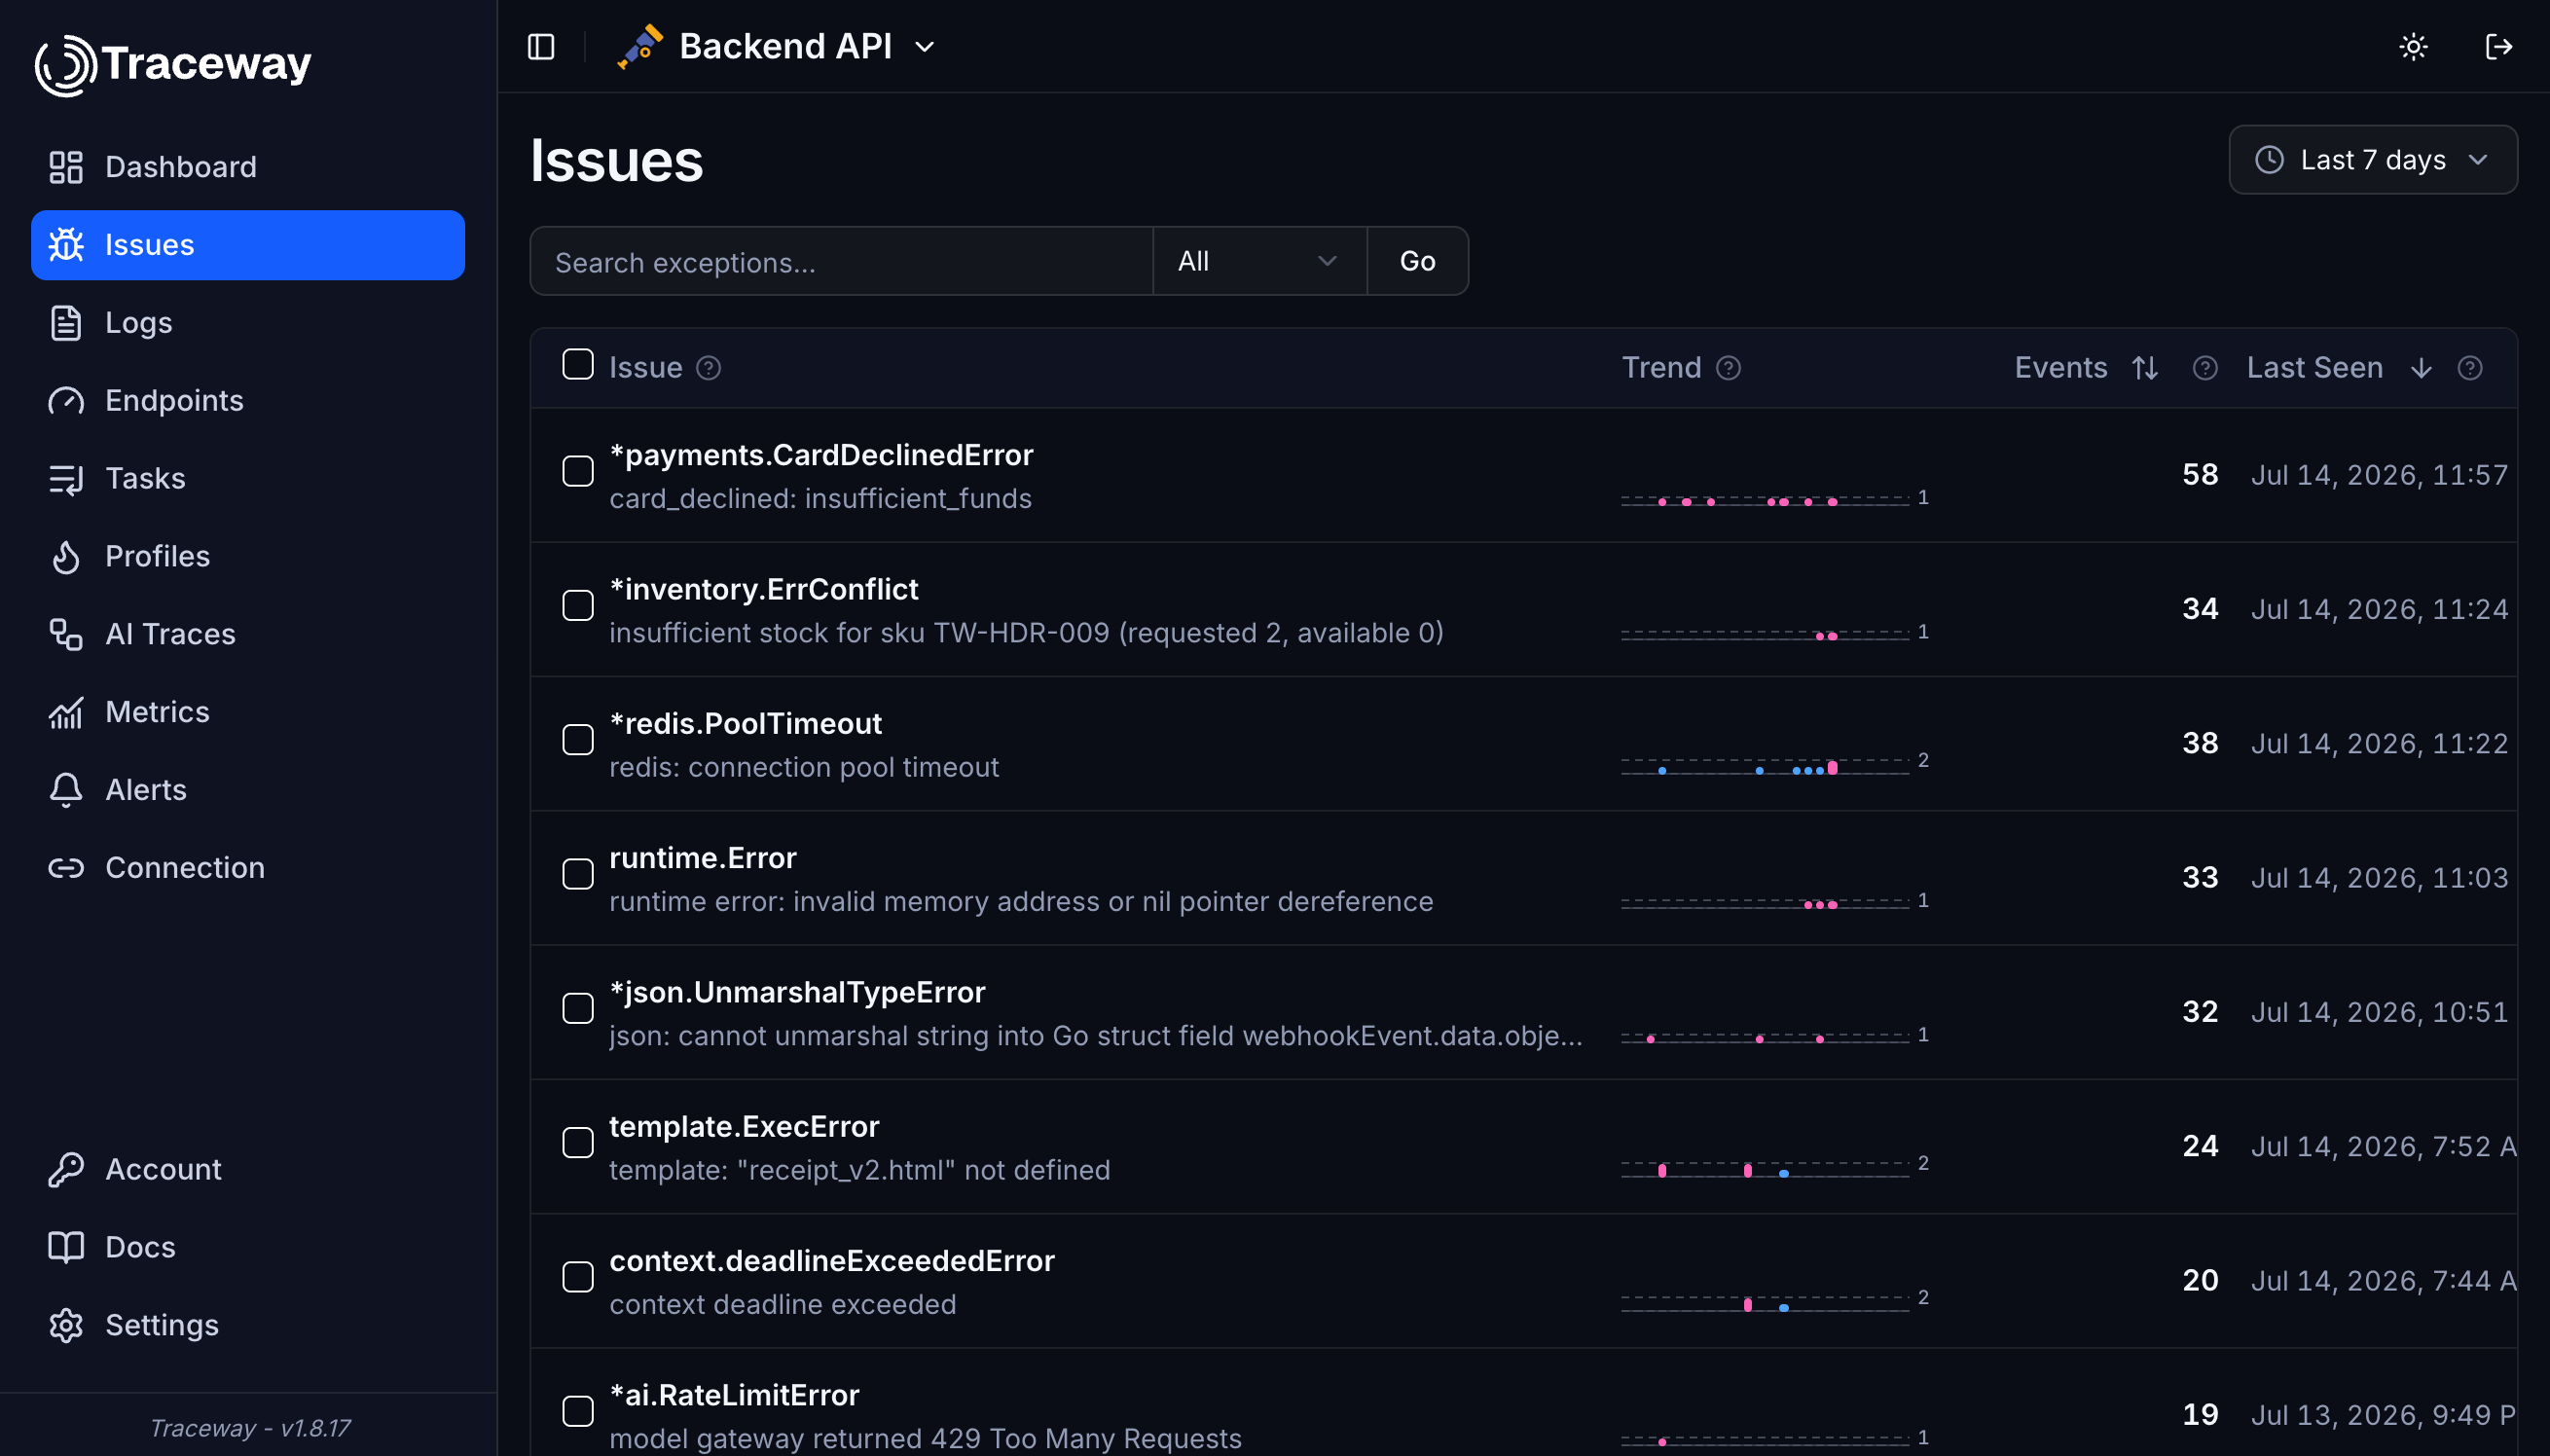Click the Go search button
This screenshot has height=1456, width=2550.
pos(1417,261)
